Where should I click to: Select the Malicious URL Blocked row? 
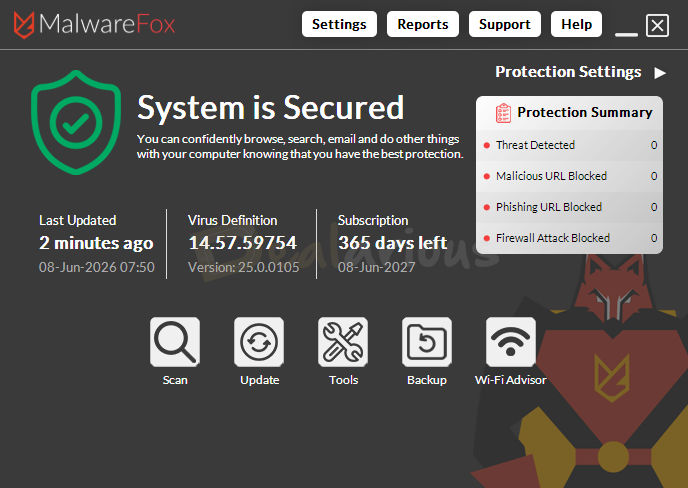[570, 176]
